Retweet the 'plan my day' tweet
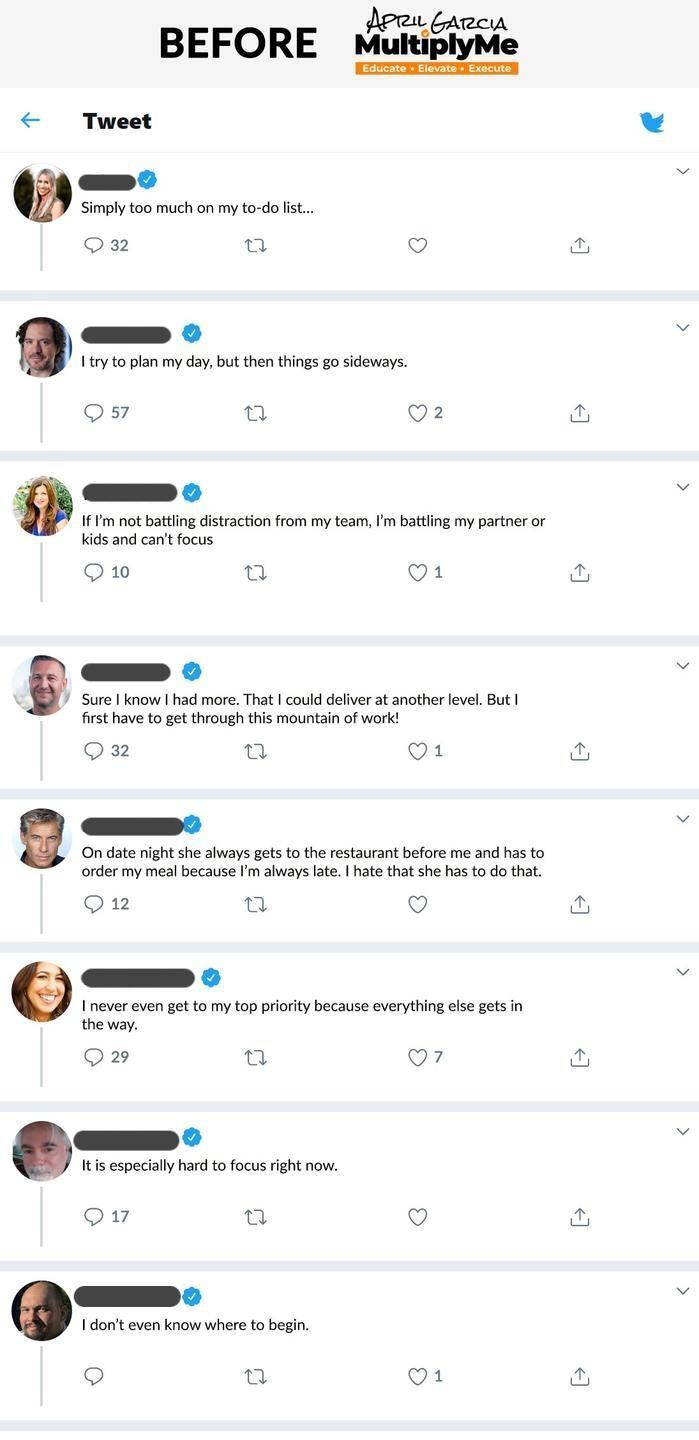Image resolution: width=699 pixels, height=1440 pixels. [x=255, y=413]
